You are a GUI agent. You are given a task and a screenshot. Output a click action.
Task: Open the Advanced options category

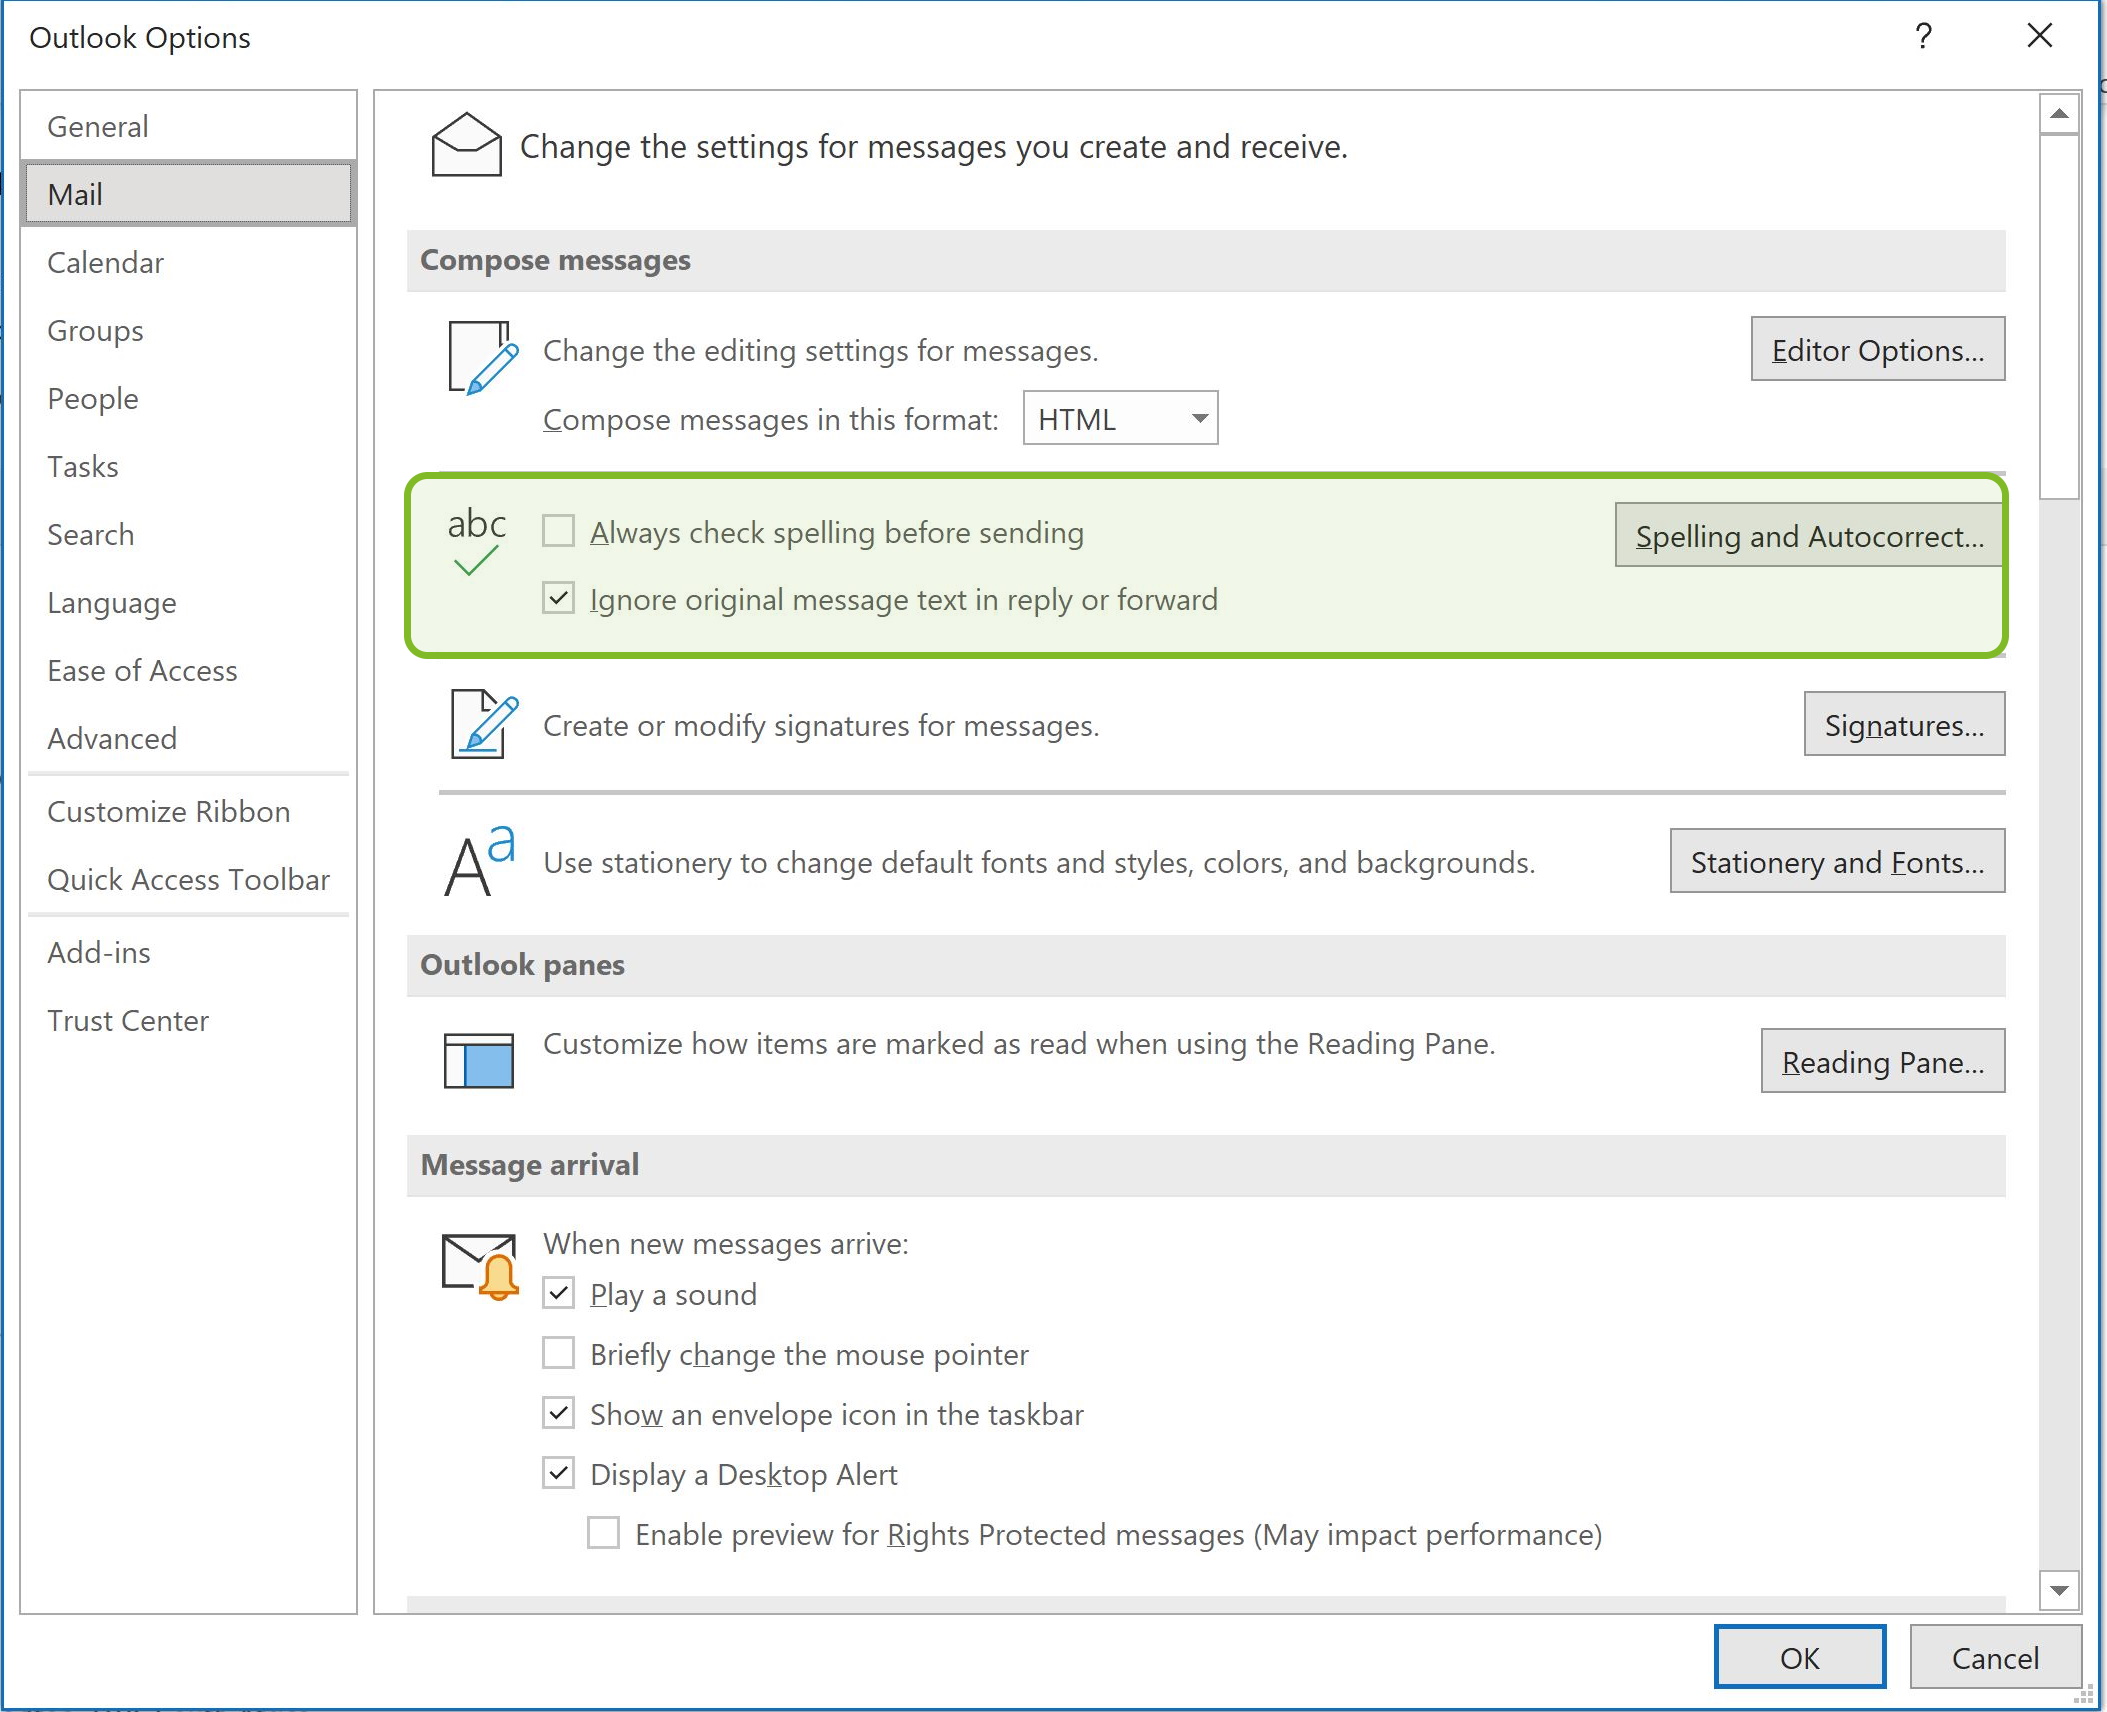pyautogui.click(x=112, y=738)
